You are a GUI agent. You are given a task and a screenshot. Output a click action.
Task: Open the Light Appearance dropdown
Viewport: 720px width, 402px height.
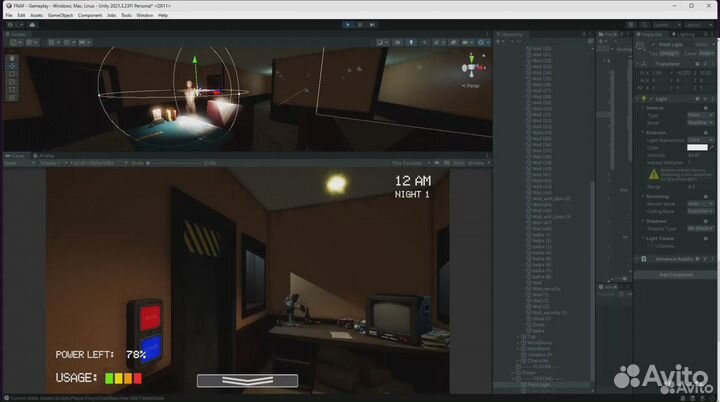click(x=700, y=140)
